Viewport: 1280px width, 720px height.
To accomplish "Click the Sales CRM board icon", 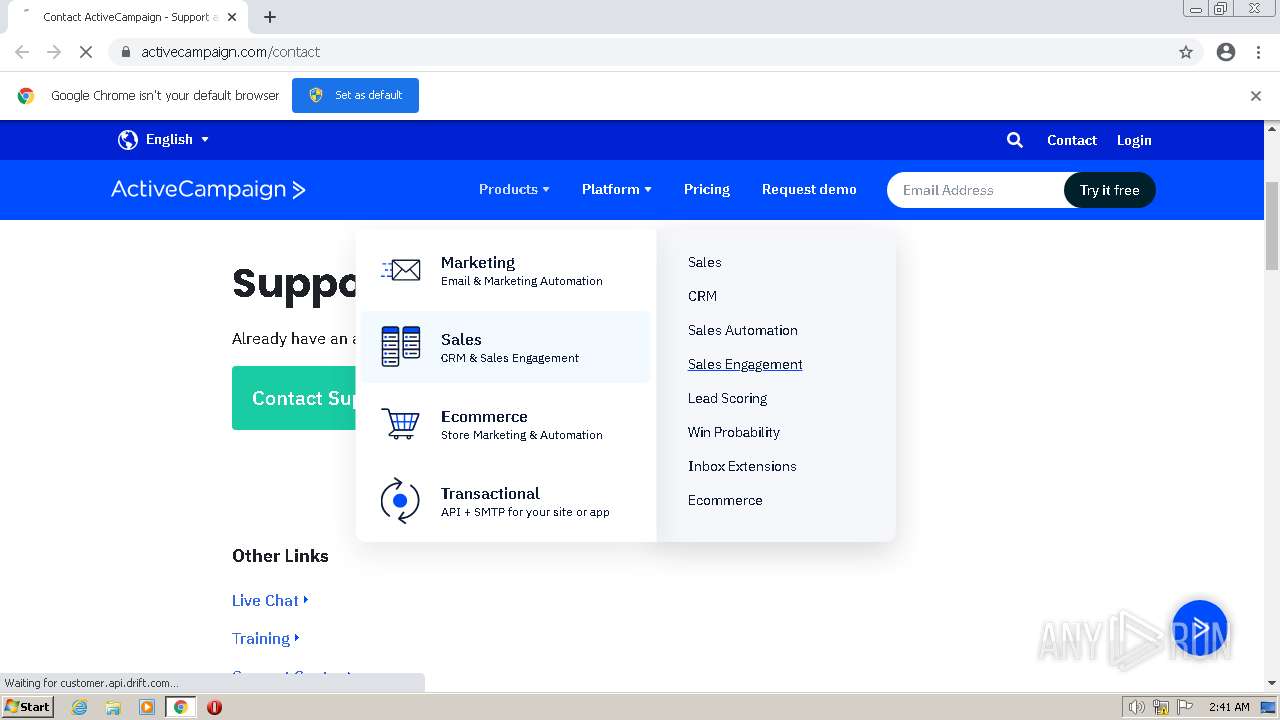I will (400, 346).
